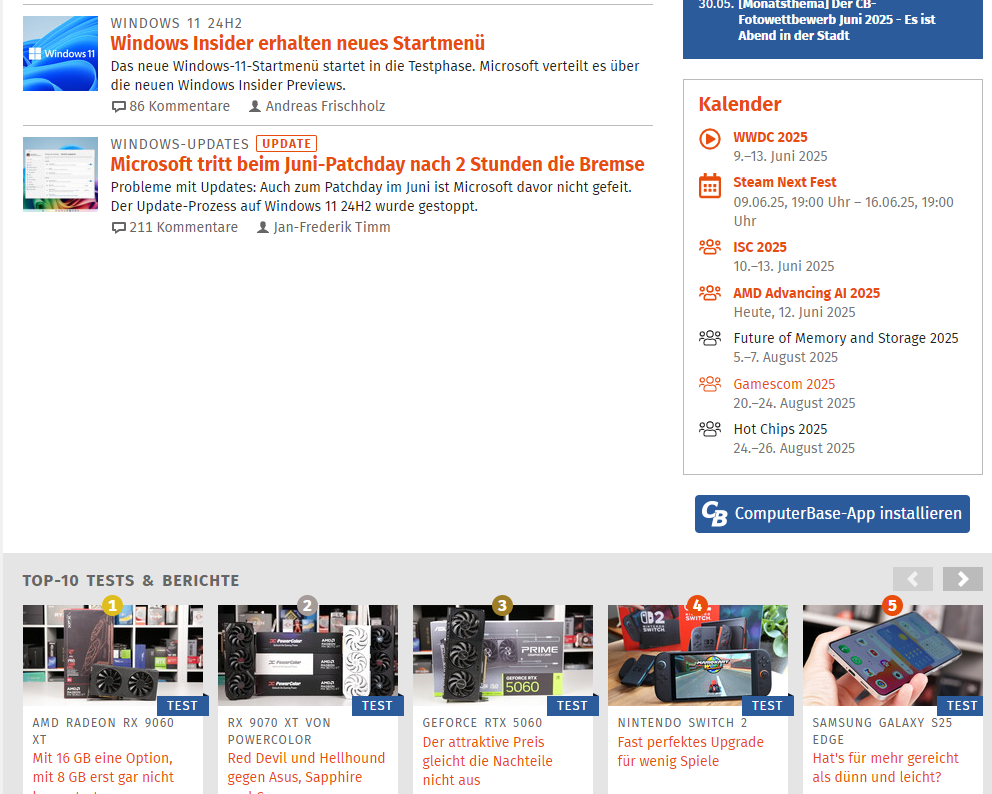Image resolution: width=992 pixels, height=794 pixels.
Task: Open the AMD Advancing AI 2025 entry
Action: (807, 293)
